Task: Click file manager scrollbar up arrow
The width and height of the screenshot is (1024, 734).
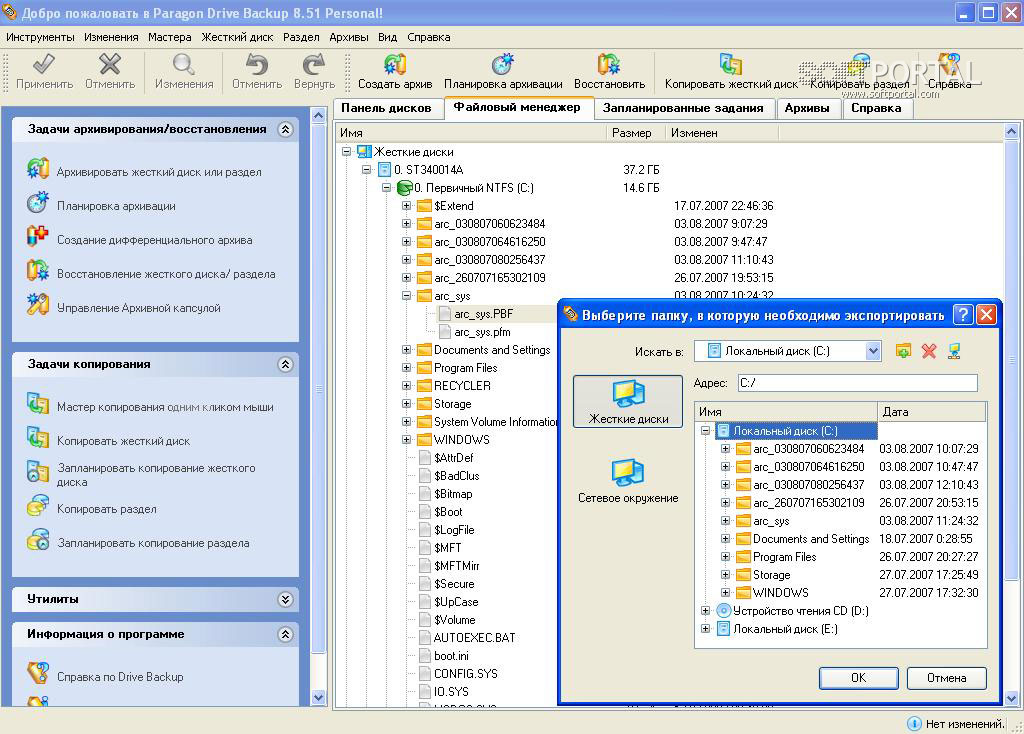Action: click(x=1011, y=132)
